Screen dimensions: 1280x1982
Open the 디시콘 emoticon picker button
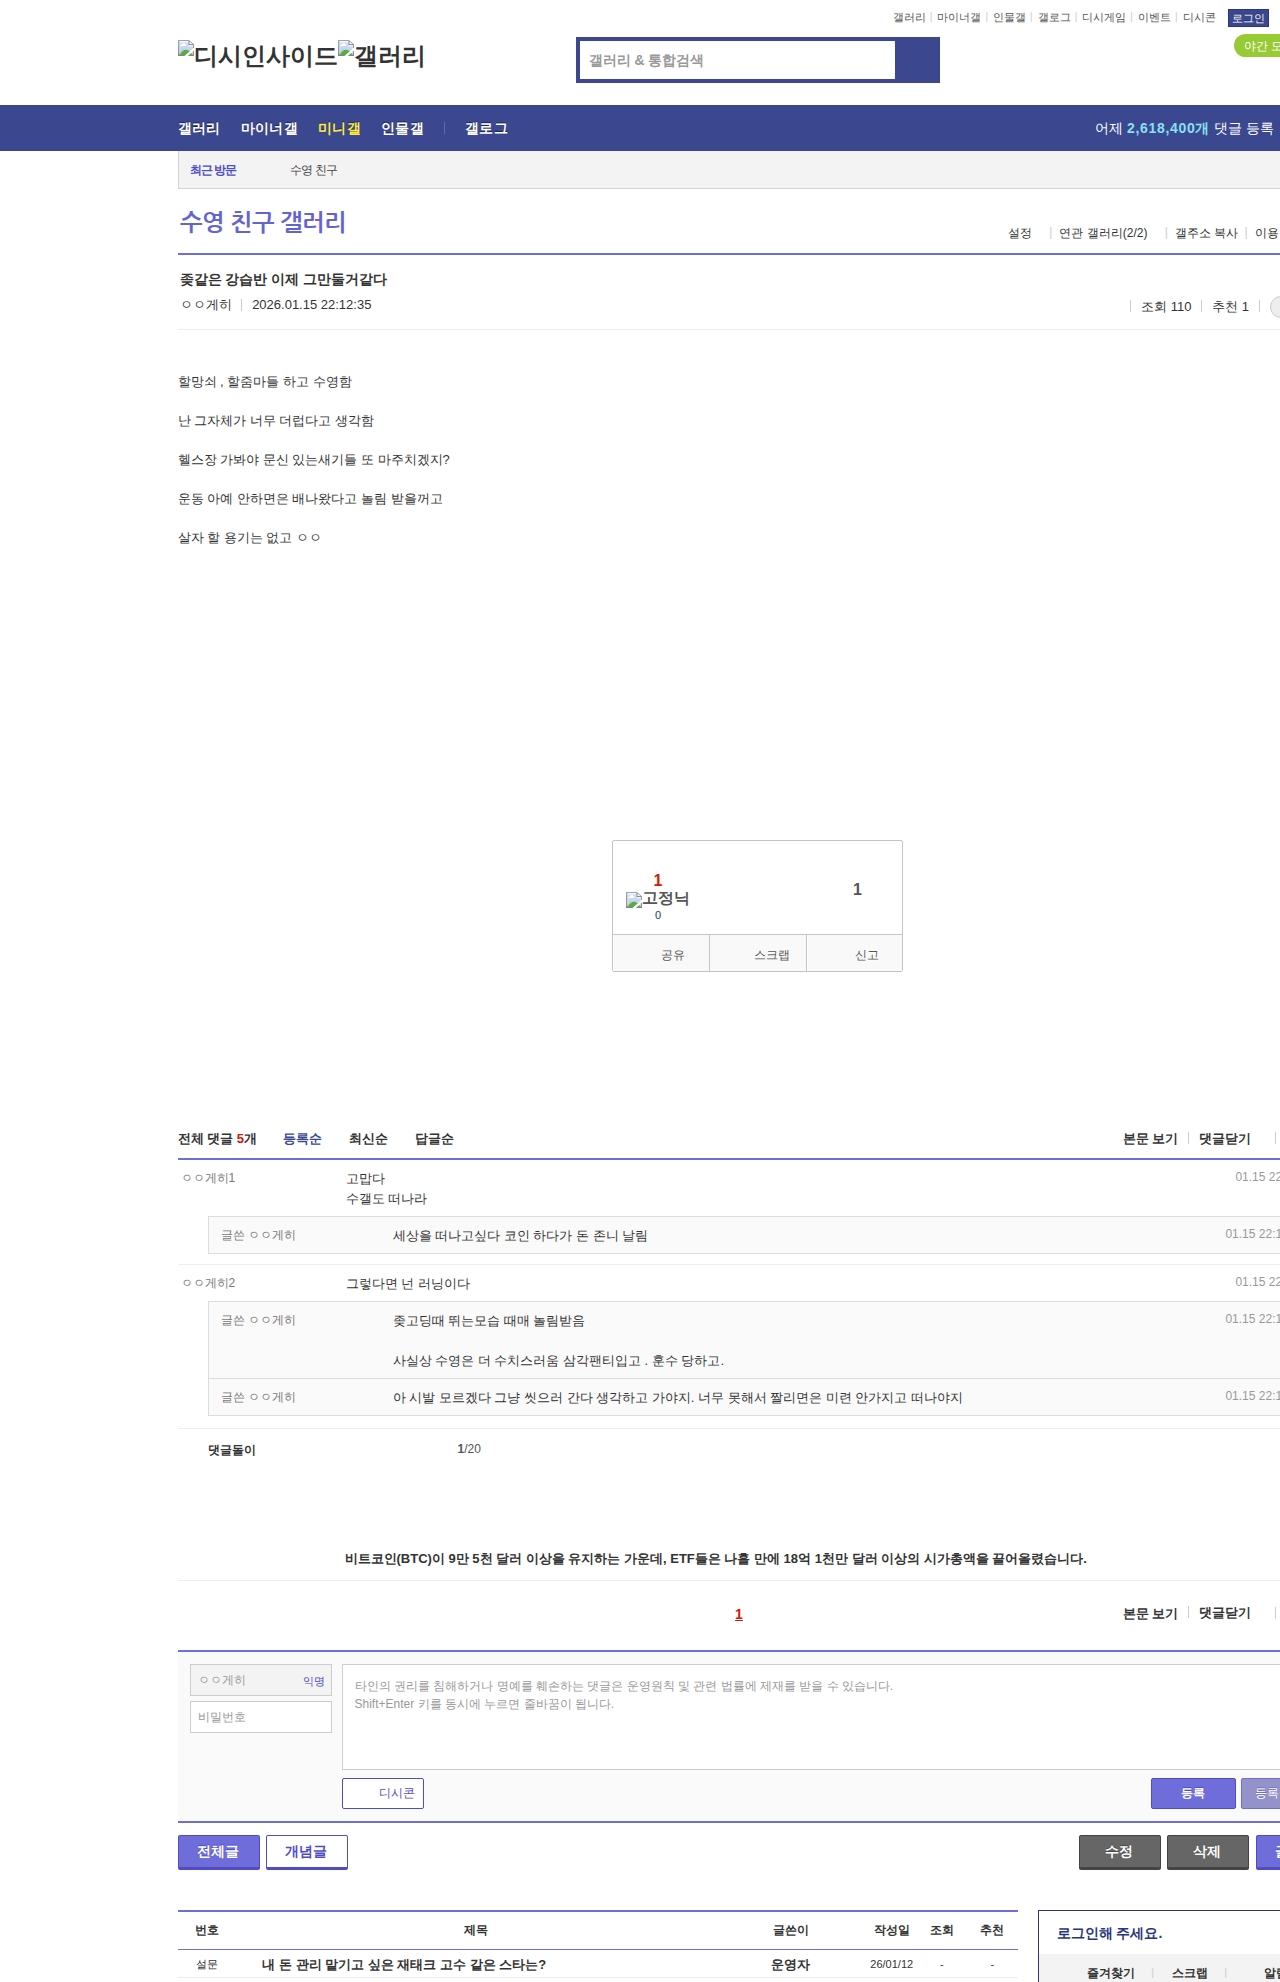tap(383, 1793)
